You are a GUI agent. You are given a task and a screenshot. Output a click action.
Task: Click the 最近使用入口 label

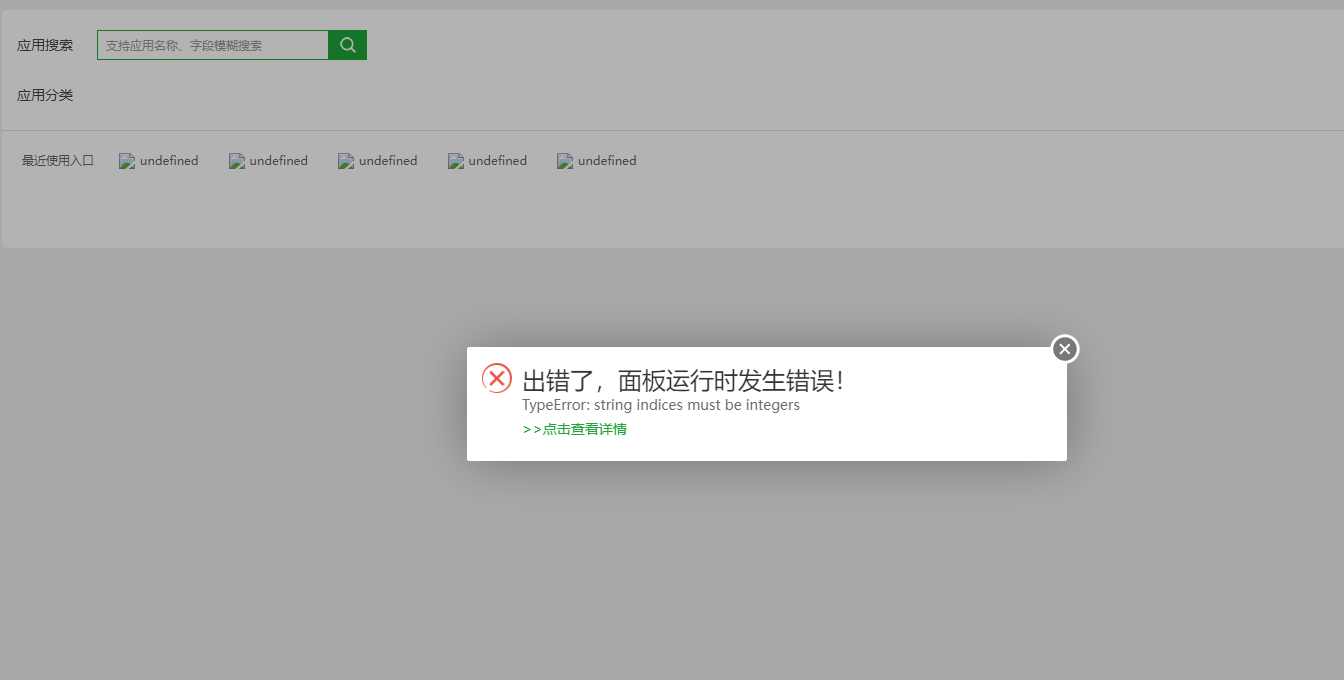[58, 161]
